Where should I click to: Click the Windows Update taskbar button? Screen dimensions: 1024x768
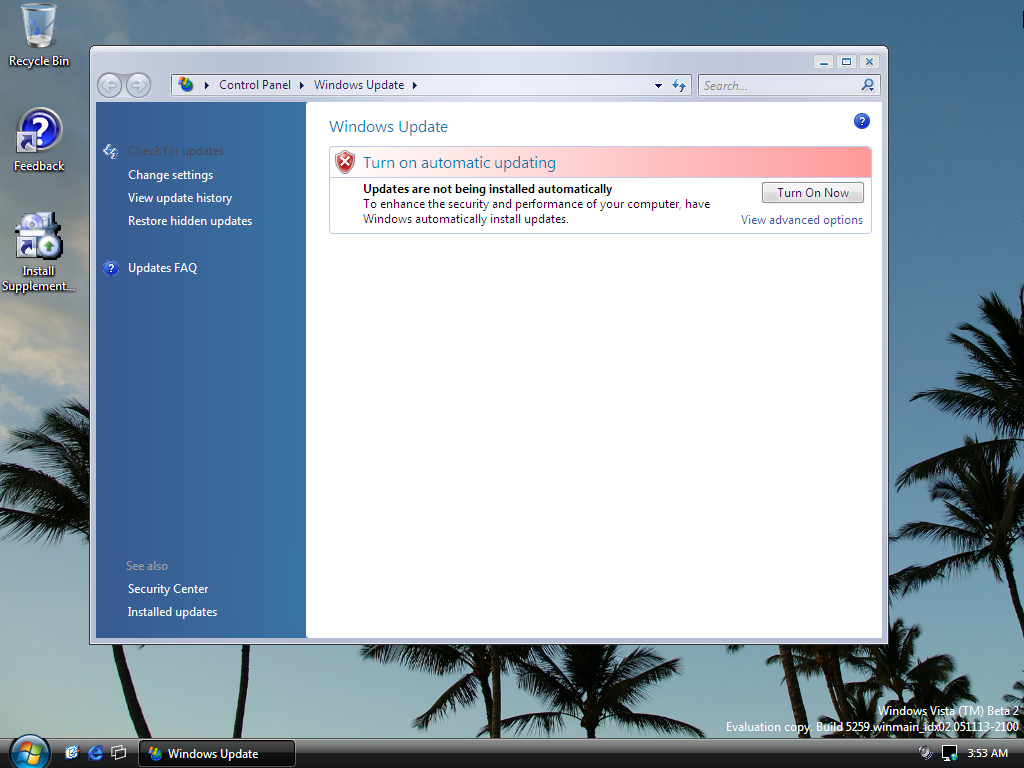217,754
